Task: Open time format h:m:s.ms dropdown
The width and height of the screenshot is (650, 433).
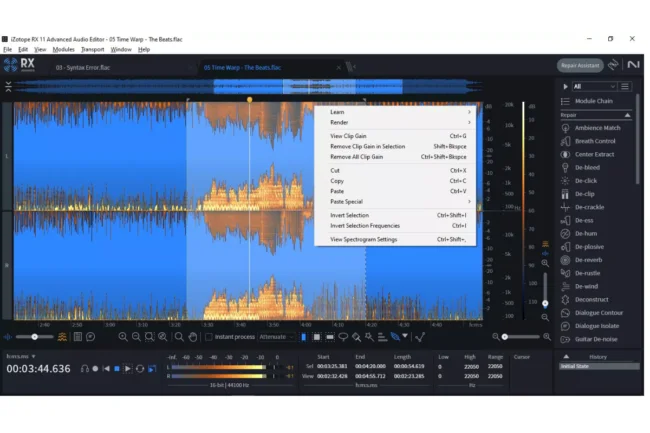Action: [21, 356]
